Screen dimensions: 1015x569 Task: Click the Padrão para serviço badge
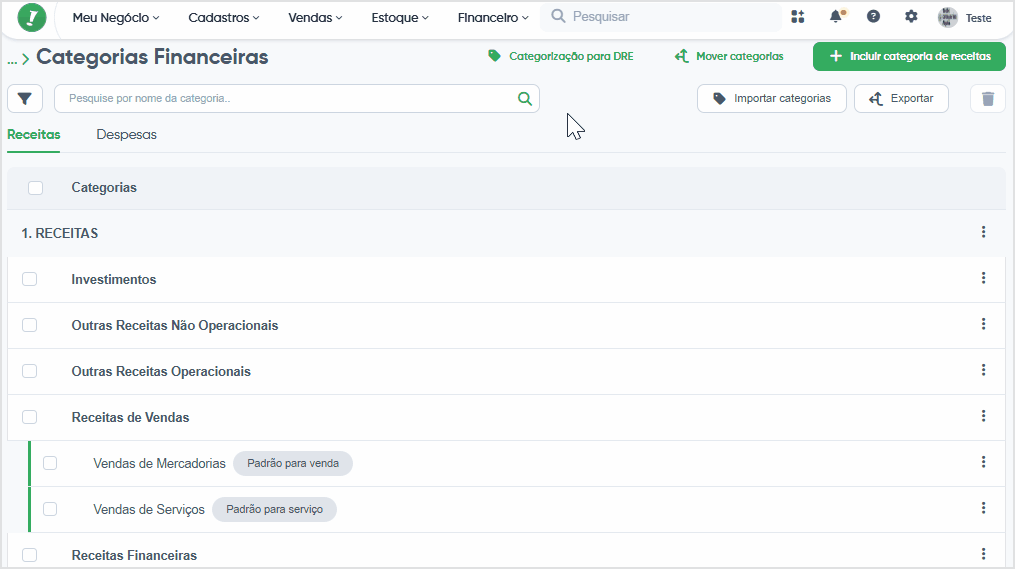click(x=274, y=509)
